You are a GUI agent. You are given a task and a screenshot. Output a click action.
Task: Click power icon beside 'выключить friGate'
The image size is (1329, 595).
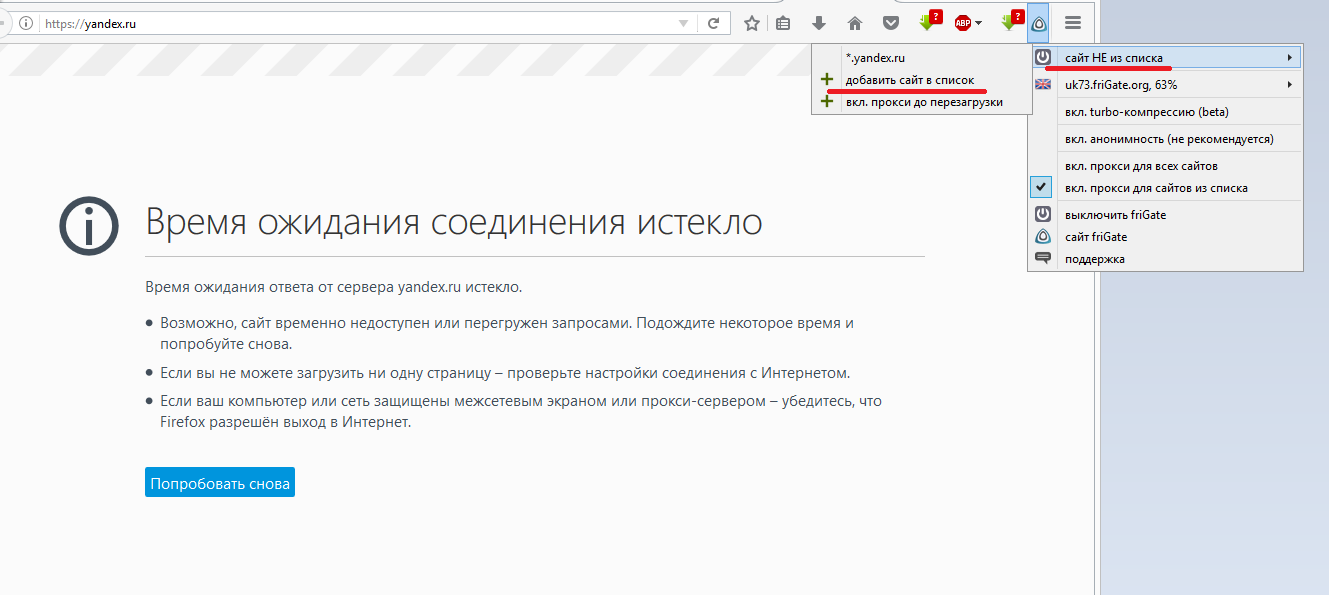point(1043,215)
